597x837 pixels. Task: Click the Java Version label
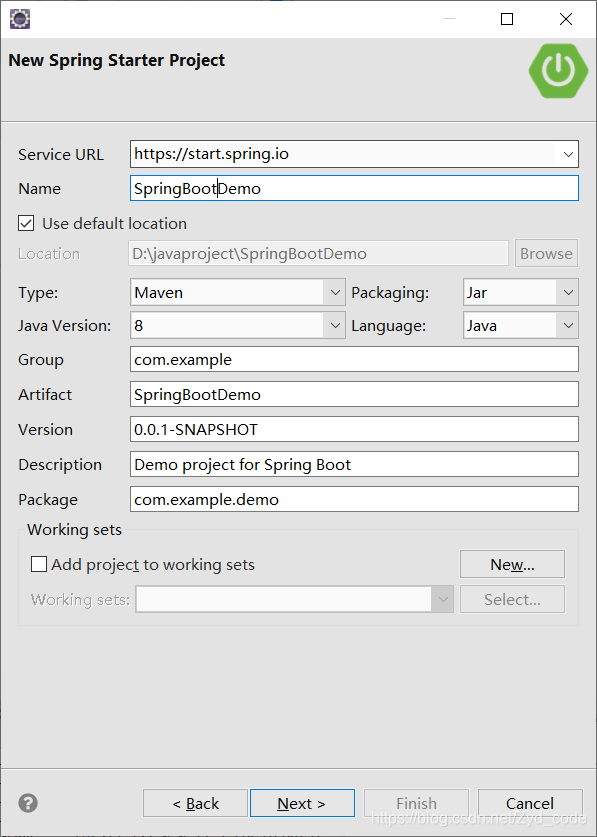click(65, 326)
